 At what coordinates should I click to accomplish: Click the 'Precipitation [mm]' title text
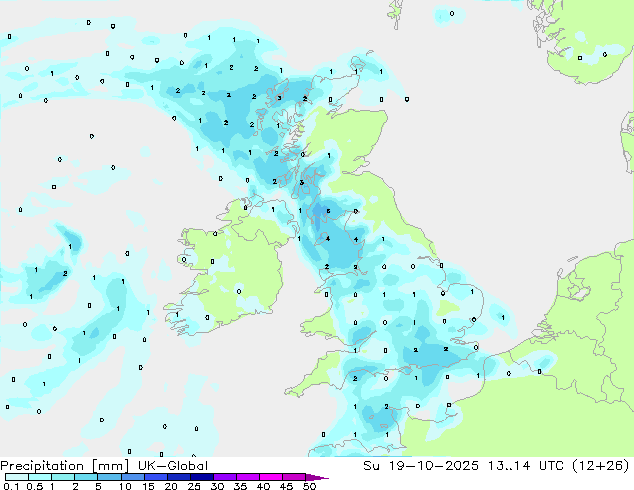point(65,466)
